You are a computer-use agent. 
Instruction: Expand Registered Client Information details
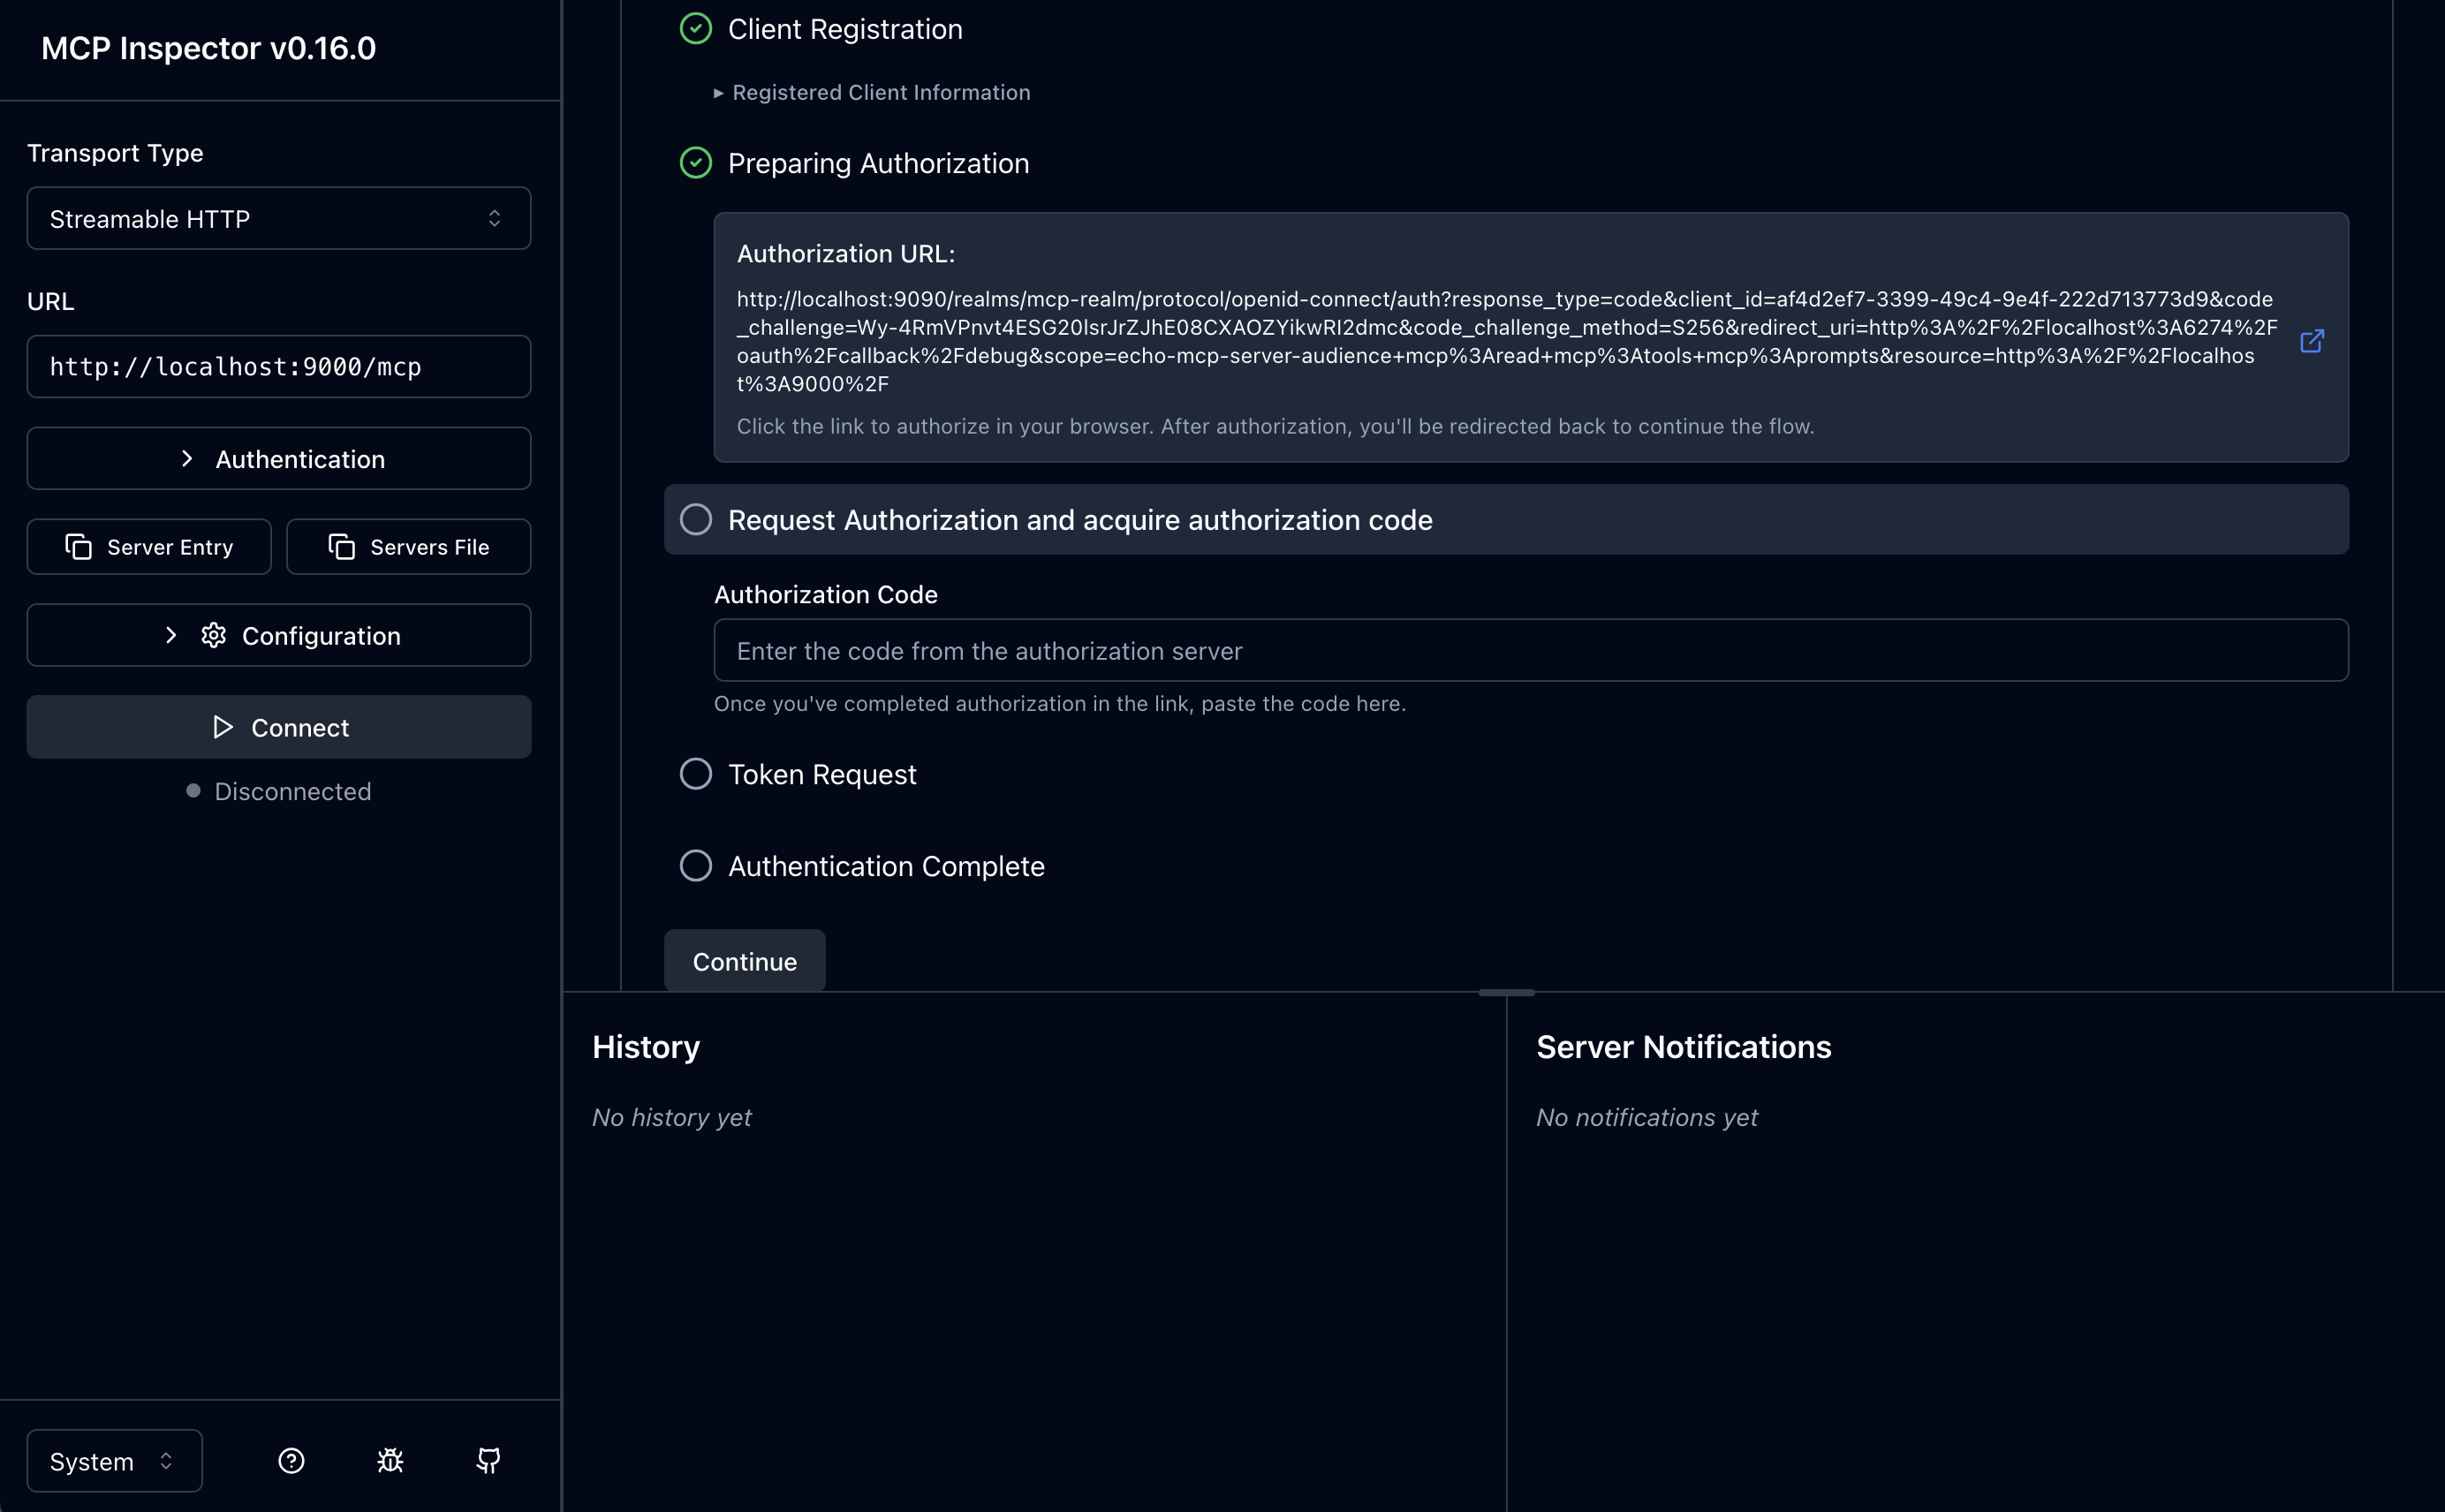[x=872, y=92]
